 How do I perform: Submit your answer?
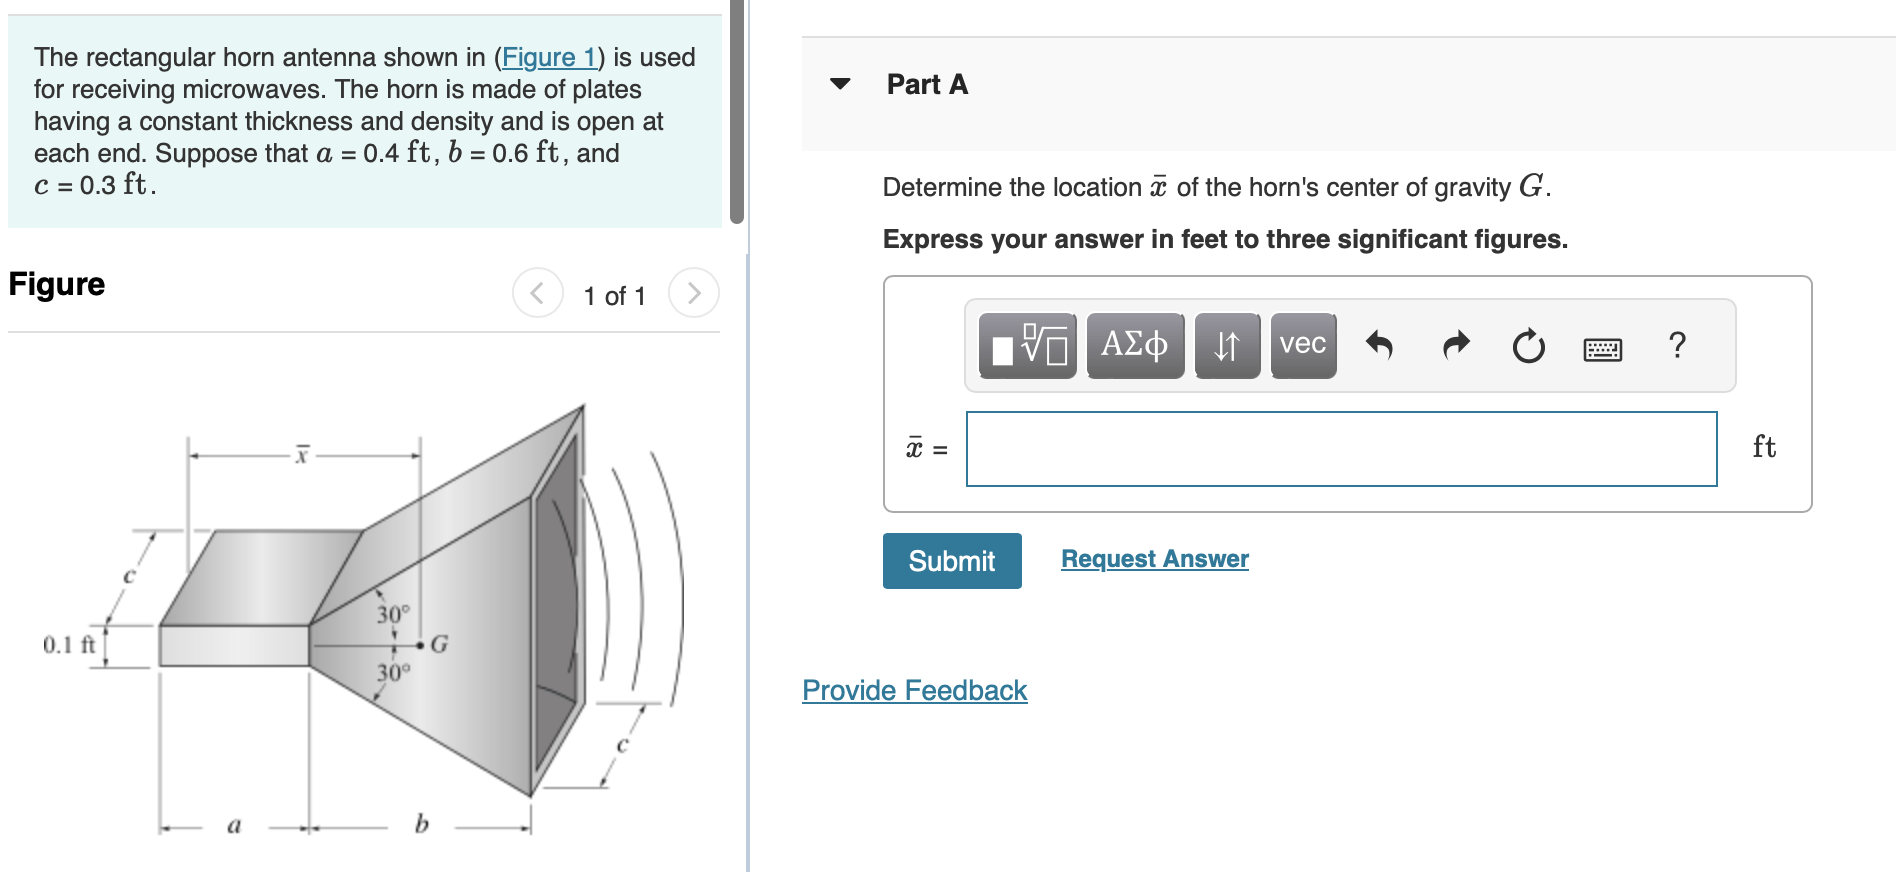point(951,560)
